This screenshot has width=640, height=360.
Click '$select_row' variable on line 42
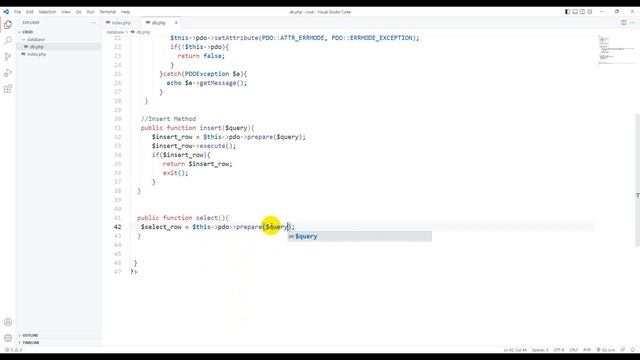coord(161,227)
